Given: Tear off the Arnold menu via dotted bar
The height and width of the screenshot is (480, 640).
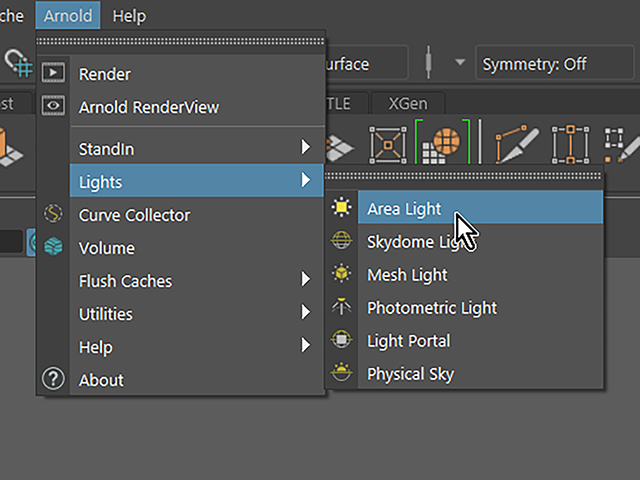Looking at the screenshot, I should point(180,42).
